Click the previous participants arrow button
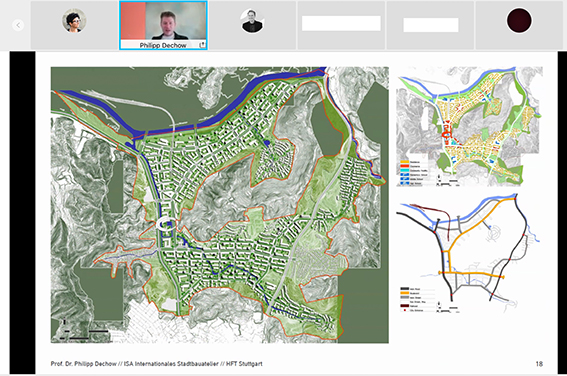This screenshot has width=567, height=376. click(18, 25)
